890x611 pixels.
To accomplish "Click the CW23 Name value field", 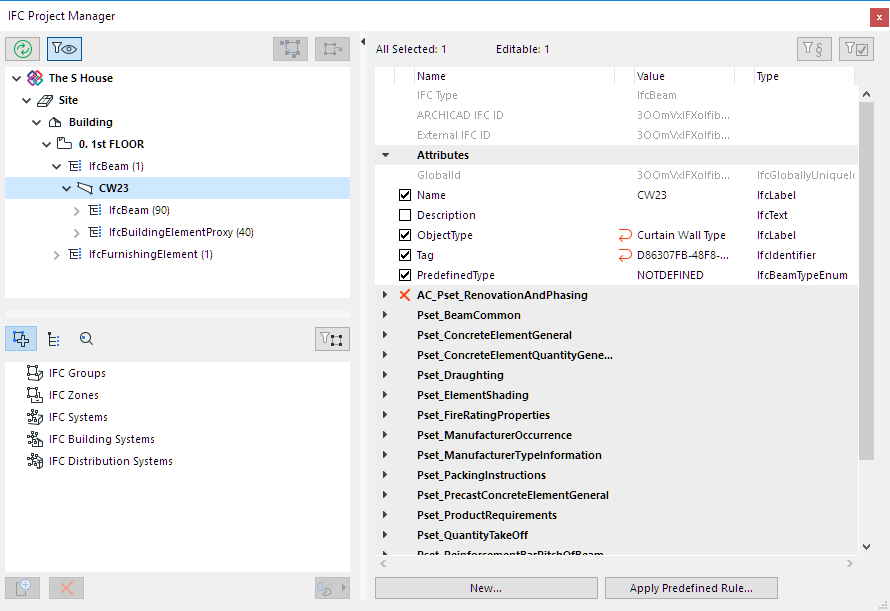I will click(x=652, y=195).
